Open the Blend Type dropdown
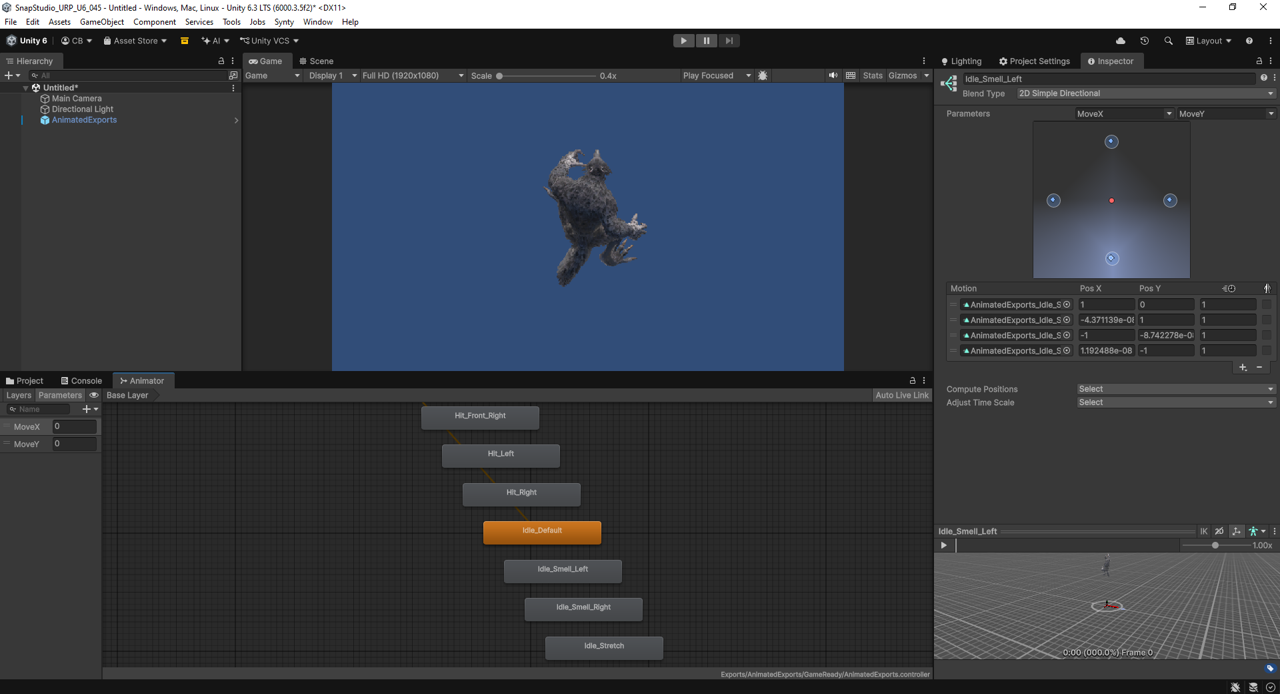The image size is (1280, 694). click(x=1146, y=94)
